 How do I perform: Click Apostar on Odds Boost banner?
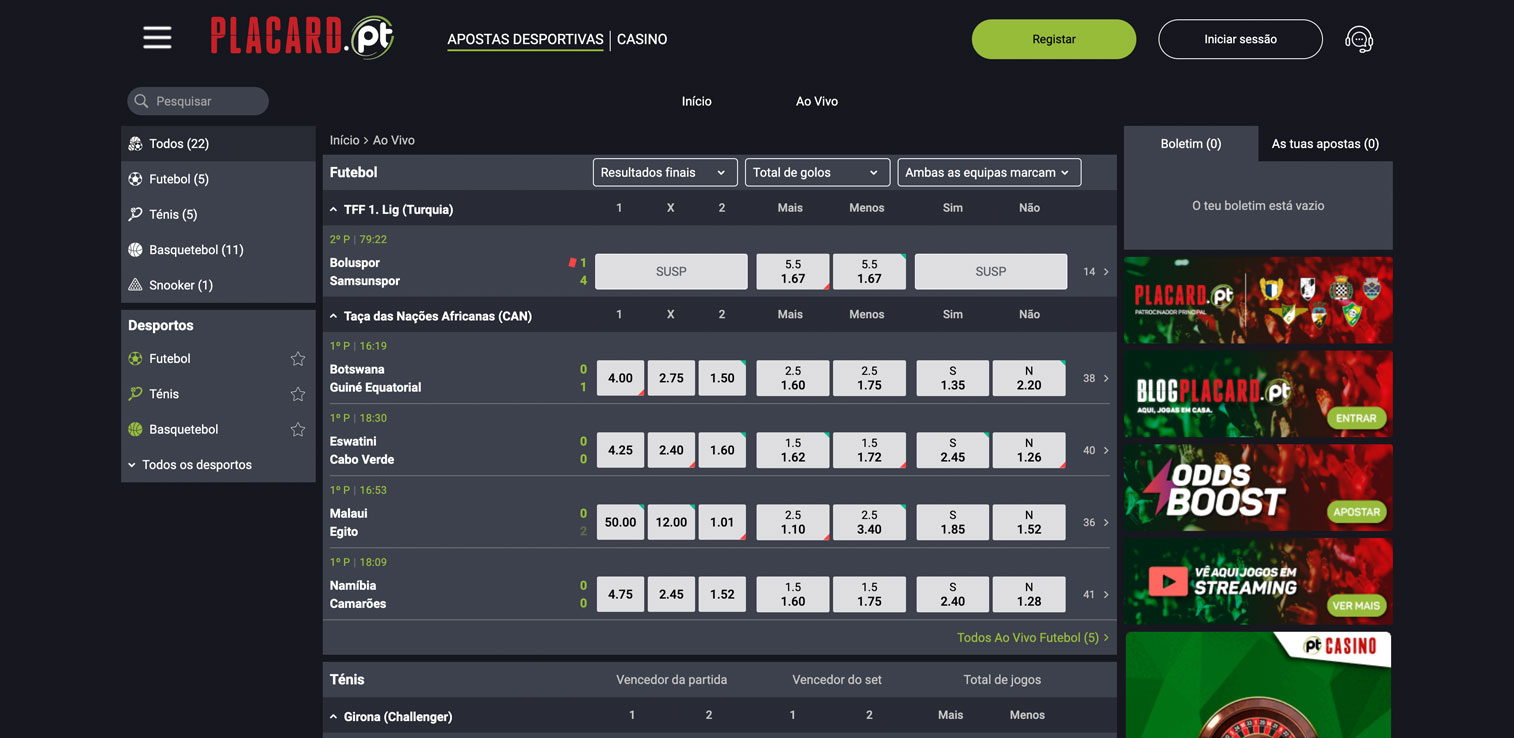point(1356,512)
